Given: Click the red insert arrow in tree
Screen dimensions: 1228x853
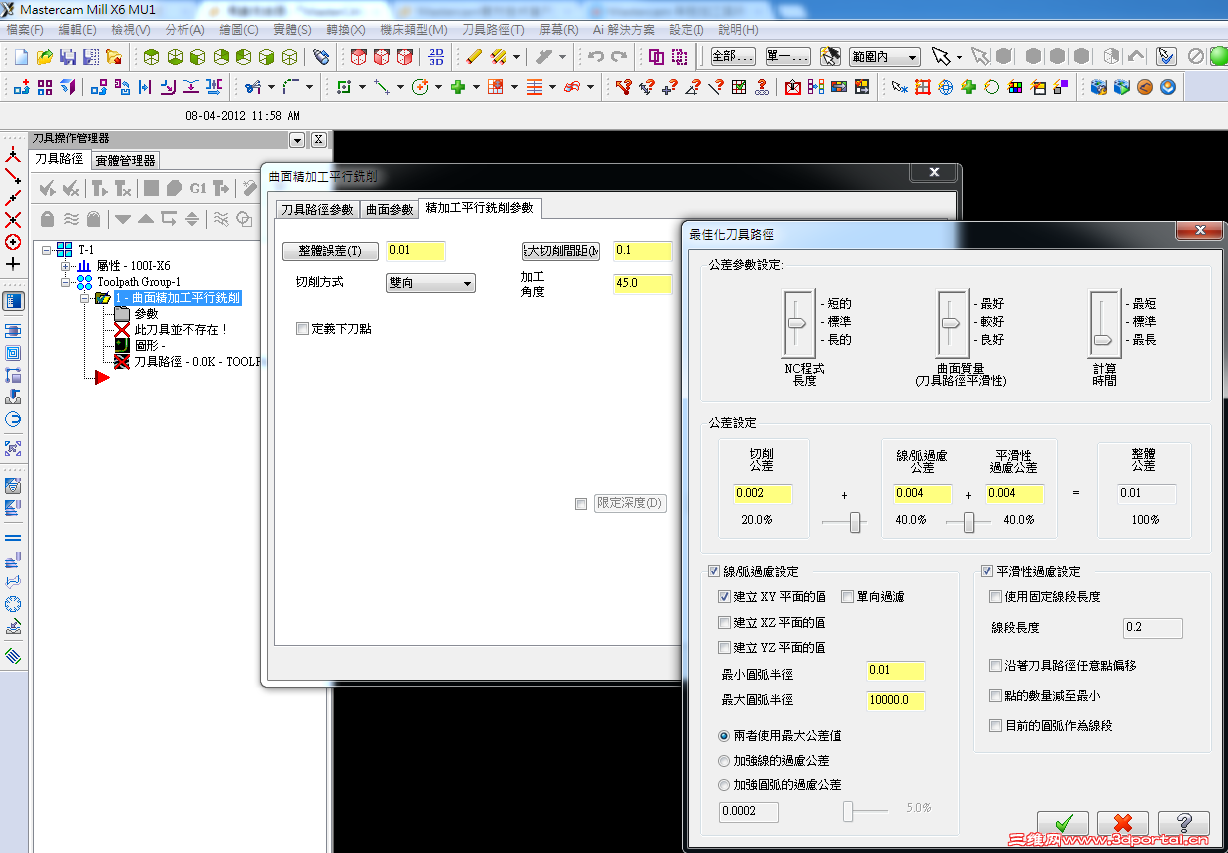Looking at the screenshot, I should [102, 377].
